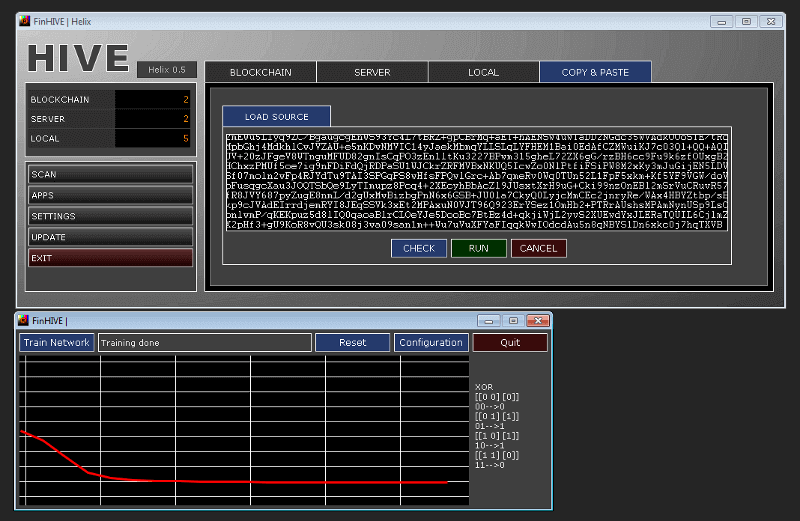Click the red EXIT button
This screenshot has width=800, height=521.
click(x=111, y=258)
